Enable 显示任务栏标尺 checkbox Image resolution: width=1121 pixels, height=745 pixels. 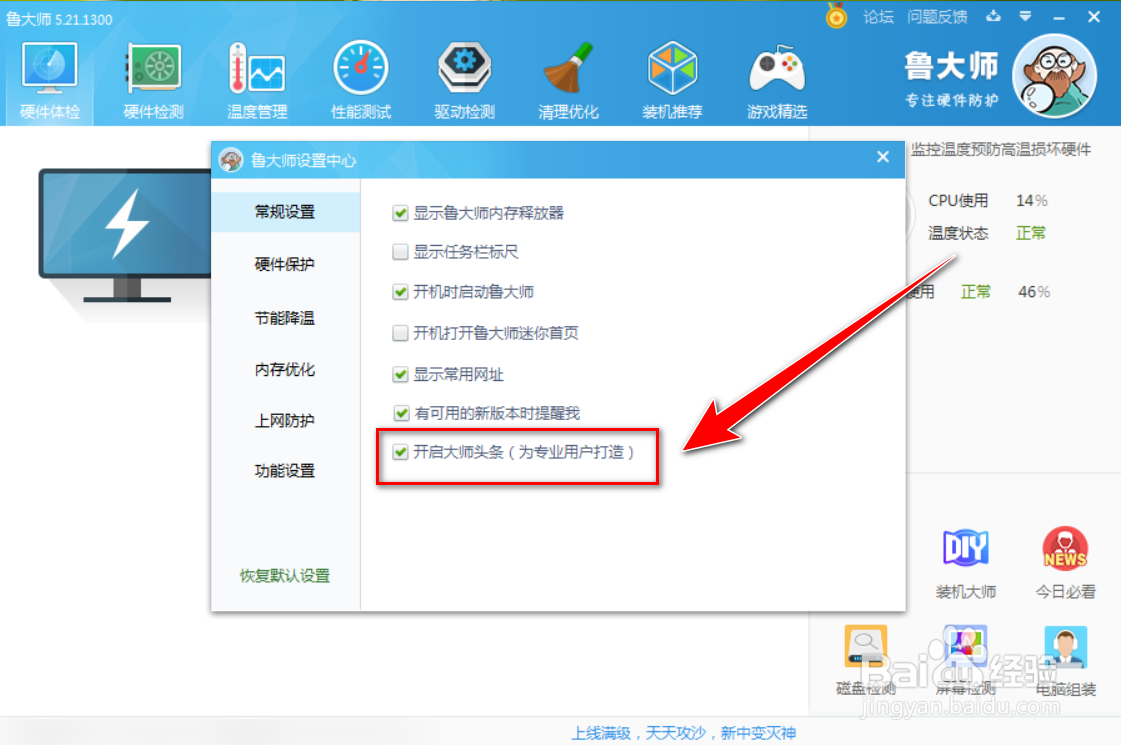(x=400, y=252)
